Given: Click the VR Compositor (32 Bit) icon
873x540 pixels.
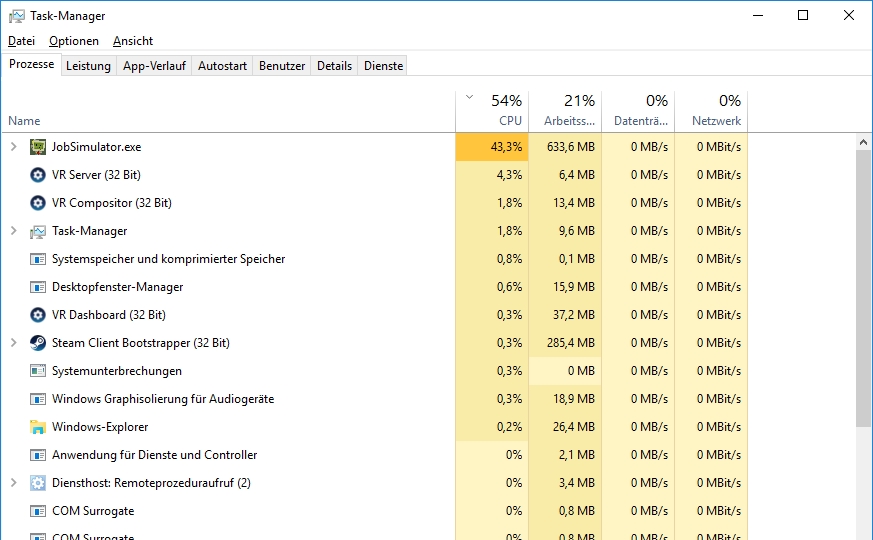Looking at the screenshot, I should click(38, 203).
